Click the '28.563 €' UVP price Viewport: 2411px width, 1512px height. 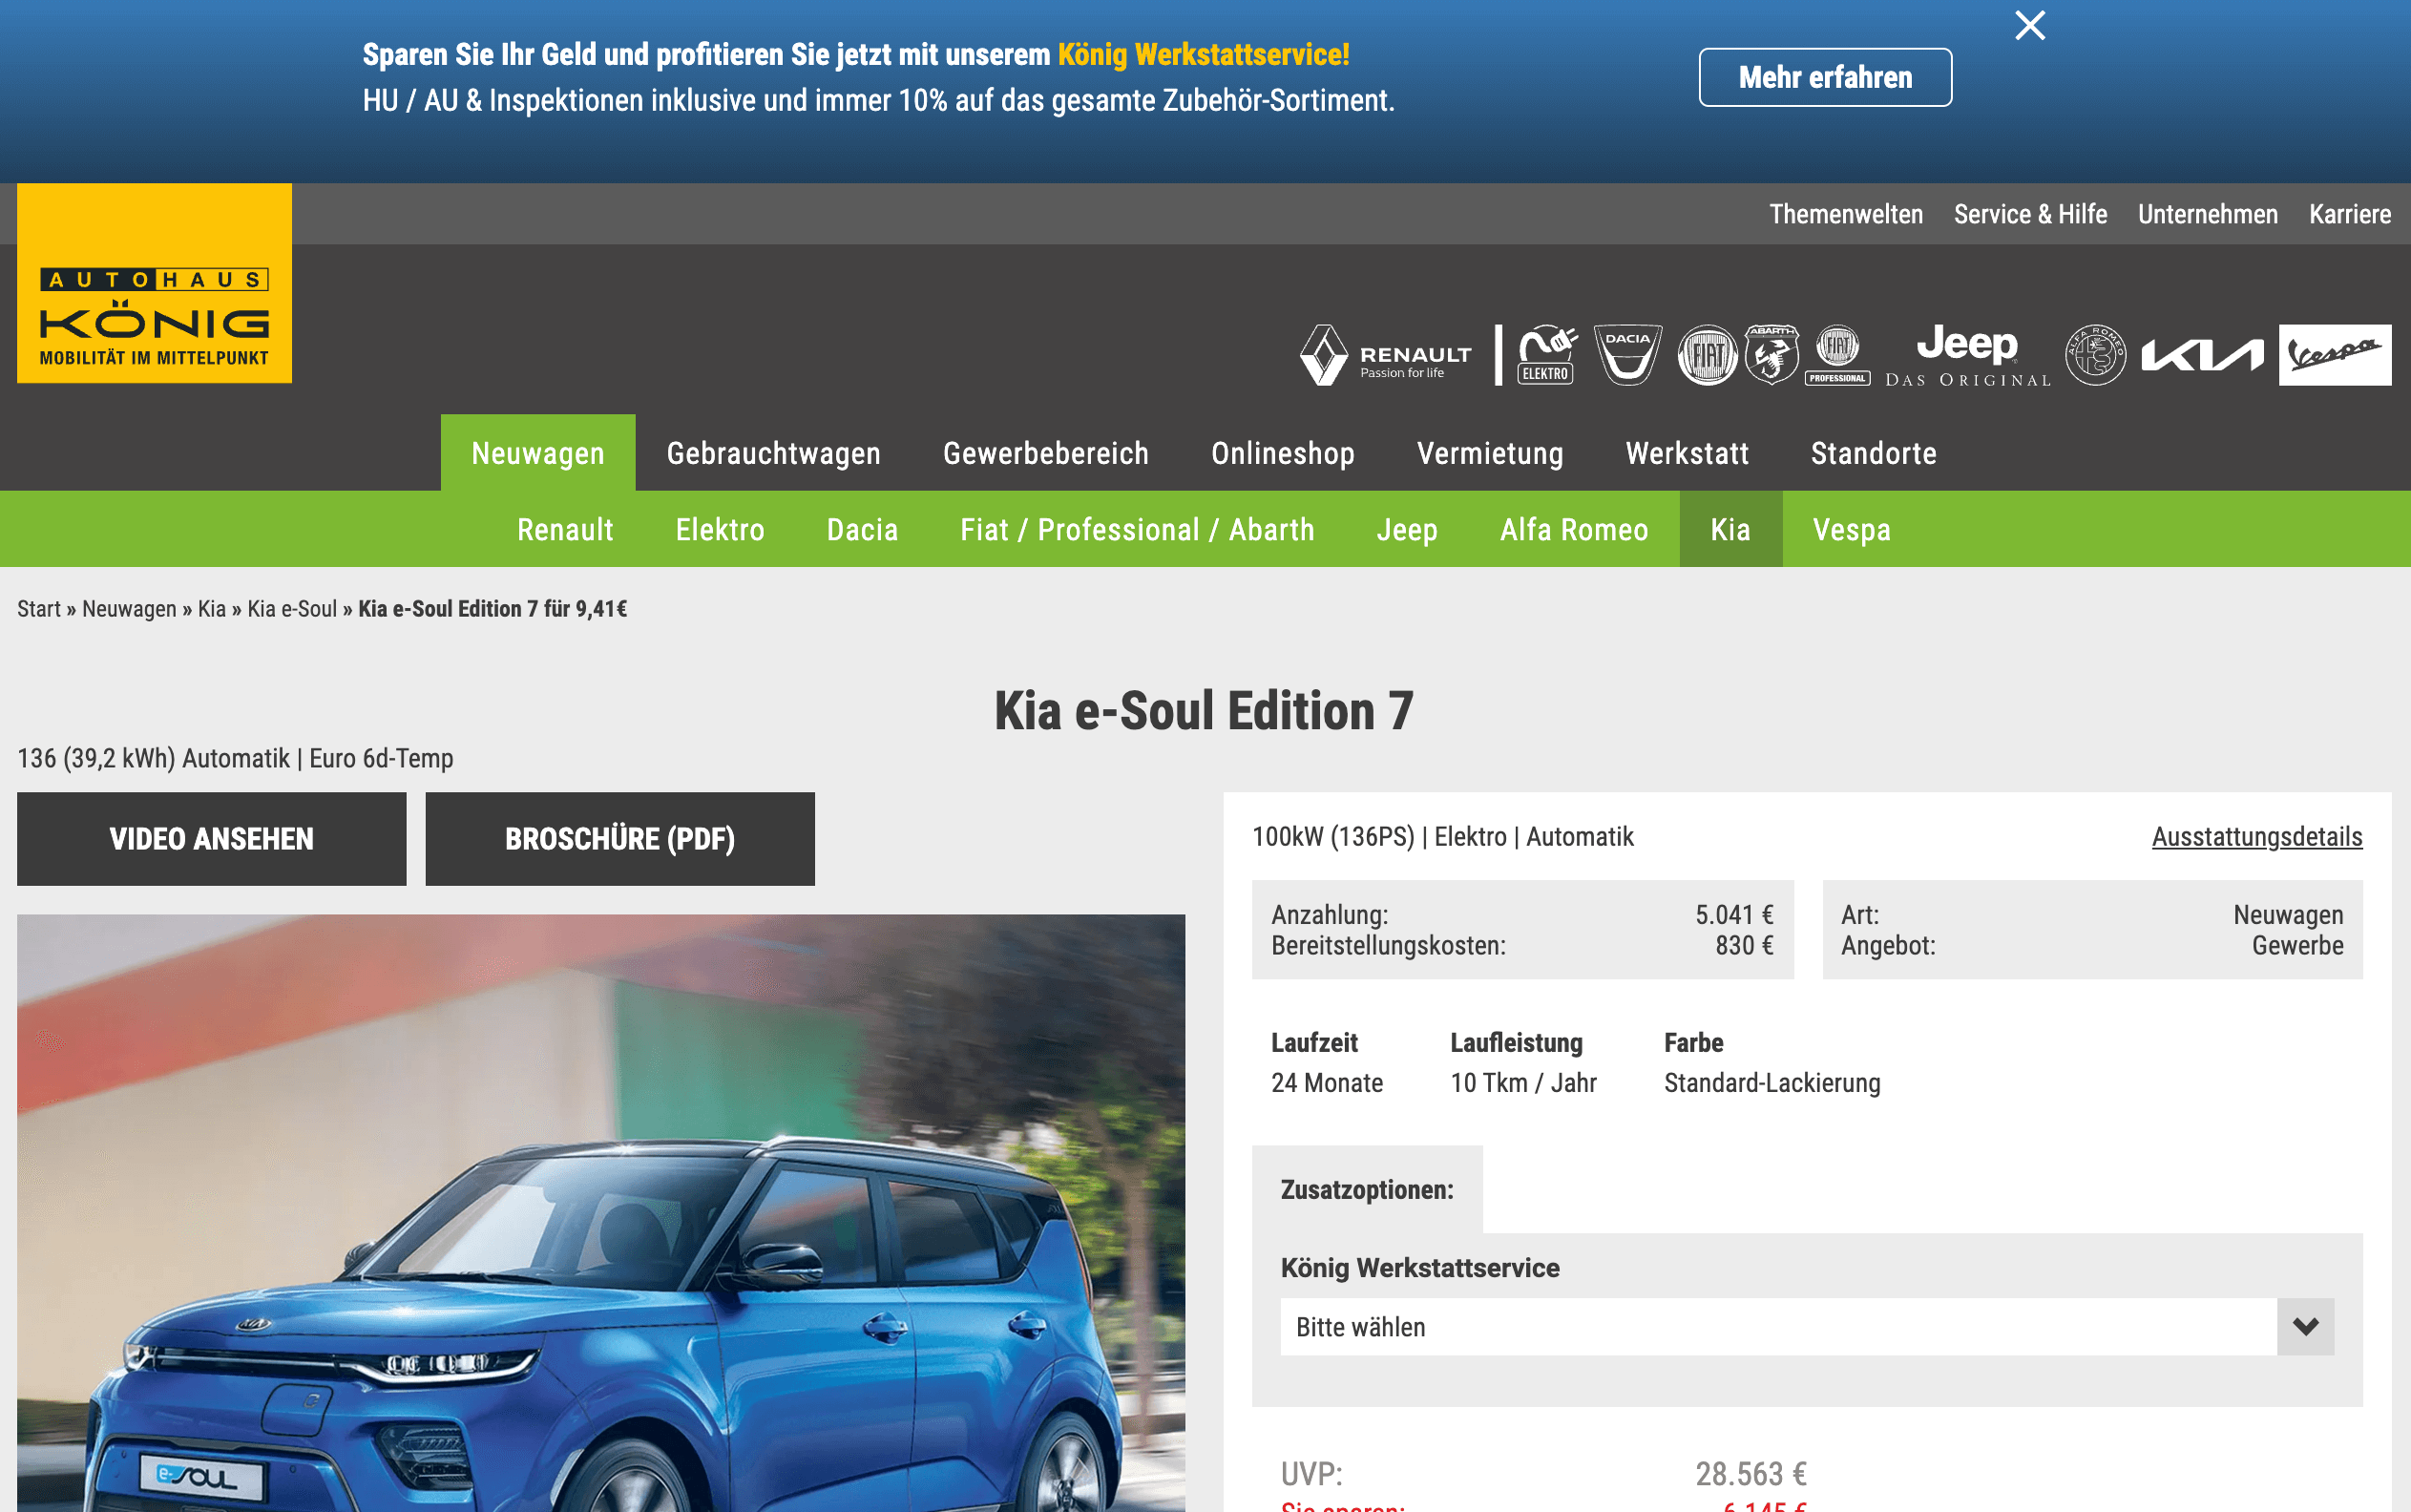tap(1751, 1473)
